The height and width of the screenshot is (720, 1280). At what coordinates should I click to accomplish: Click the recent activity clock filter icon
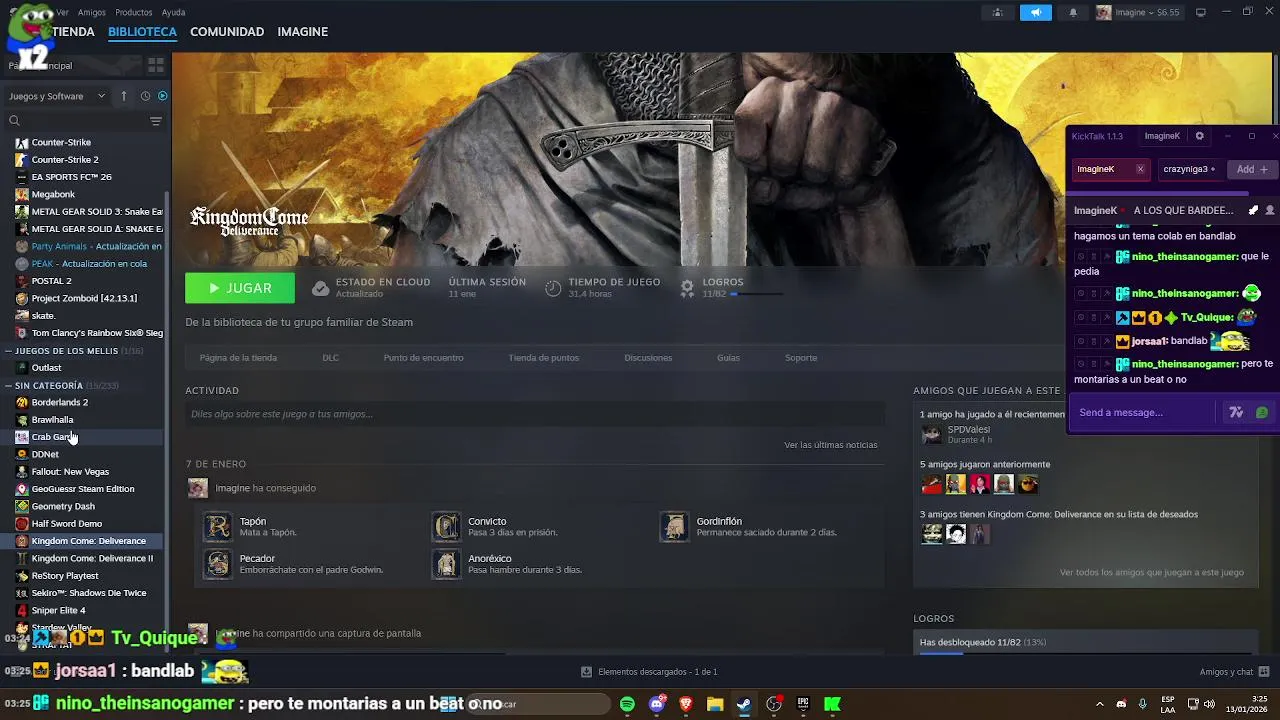[x=145, y=96]
